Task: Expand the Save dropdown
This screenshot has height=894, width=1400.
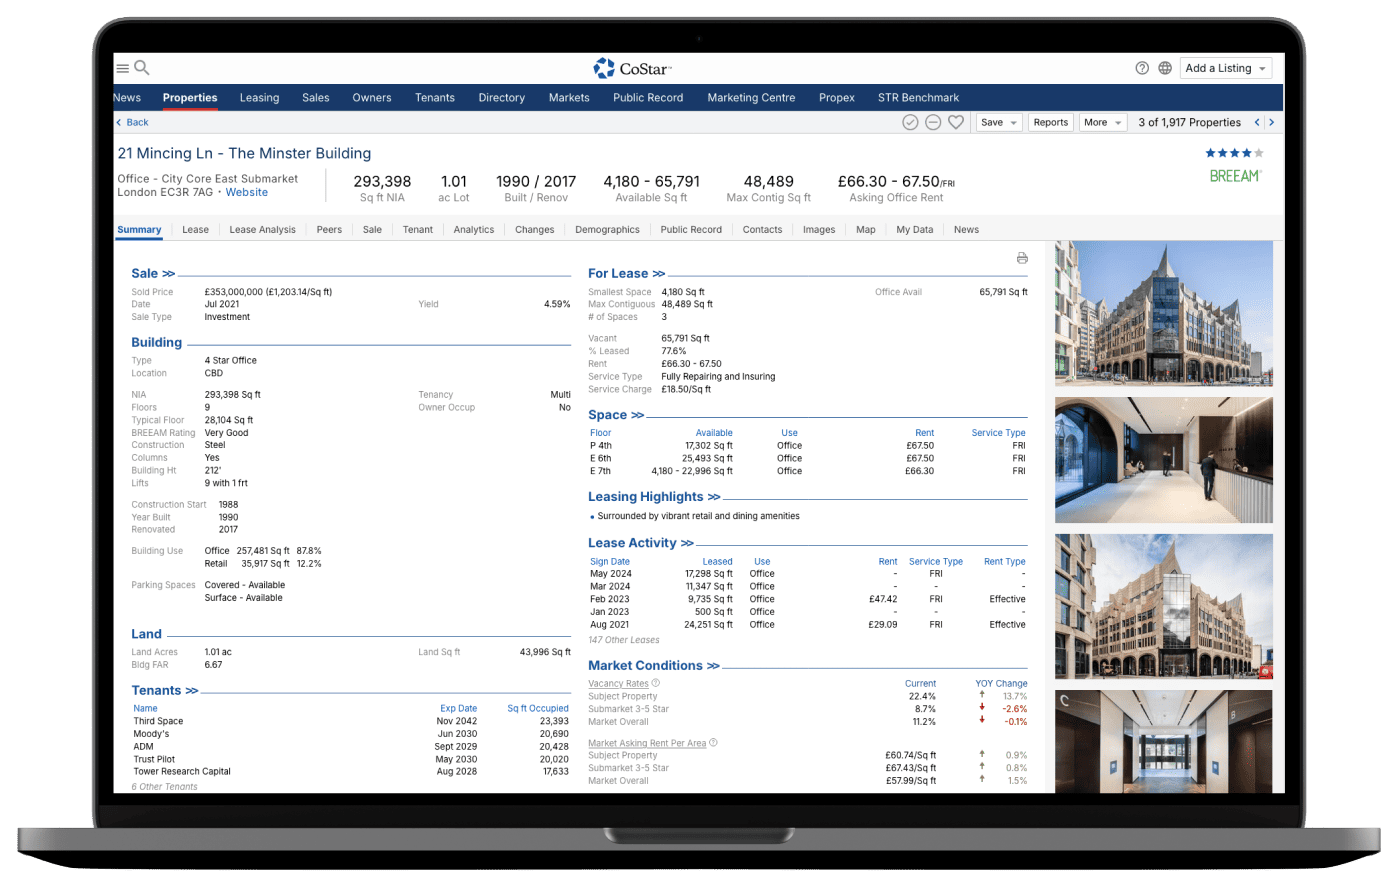Action: coord(998,122)
